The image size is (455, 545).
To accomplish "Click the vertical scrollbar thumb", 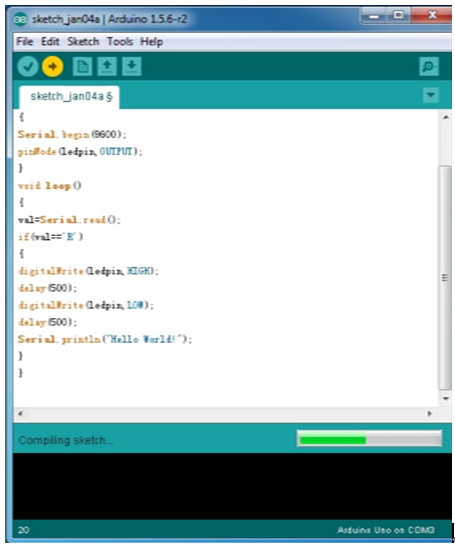I will (445, 278).
